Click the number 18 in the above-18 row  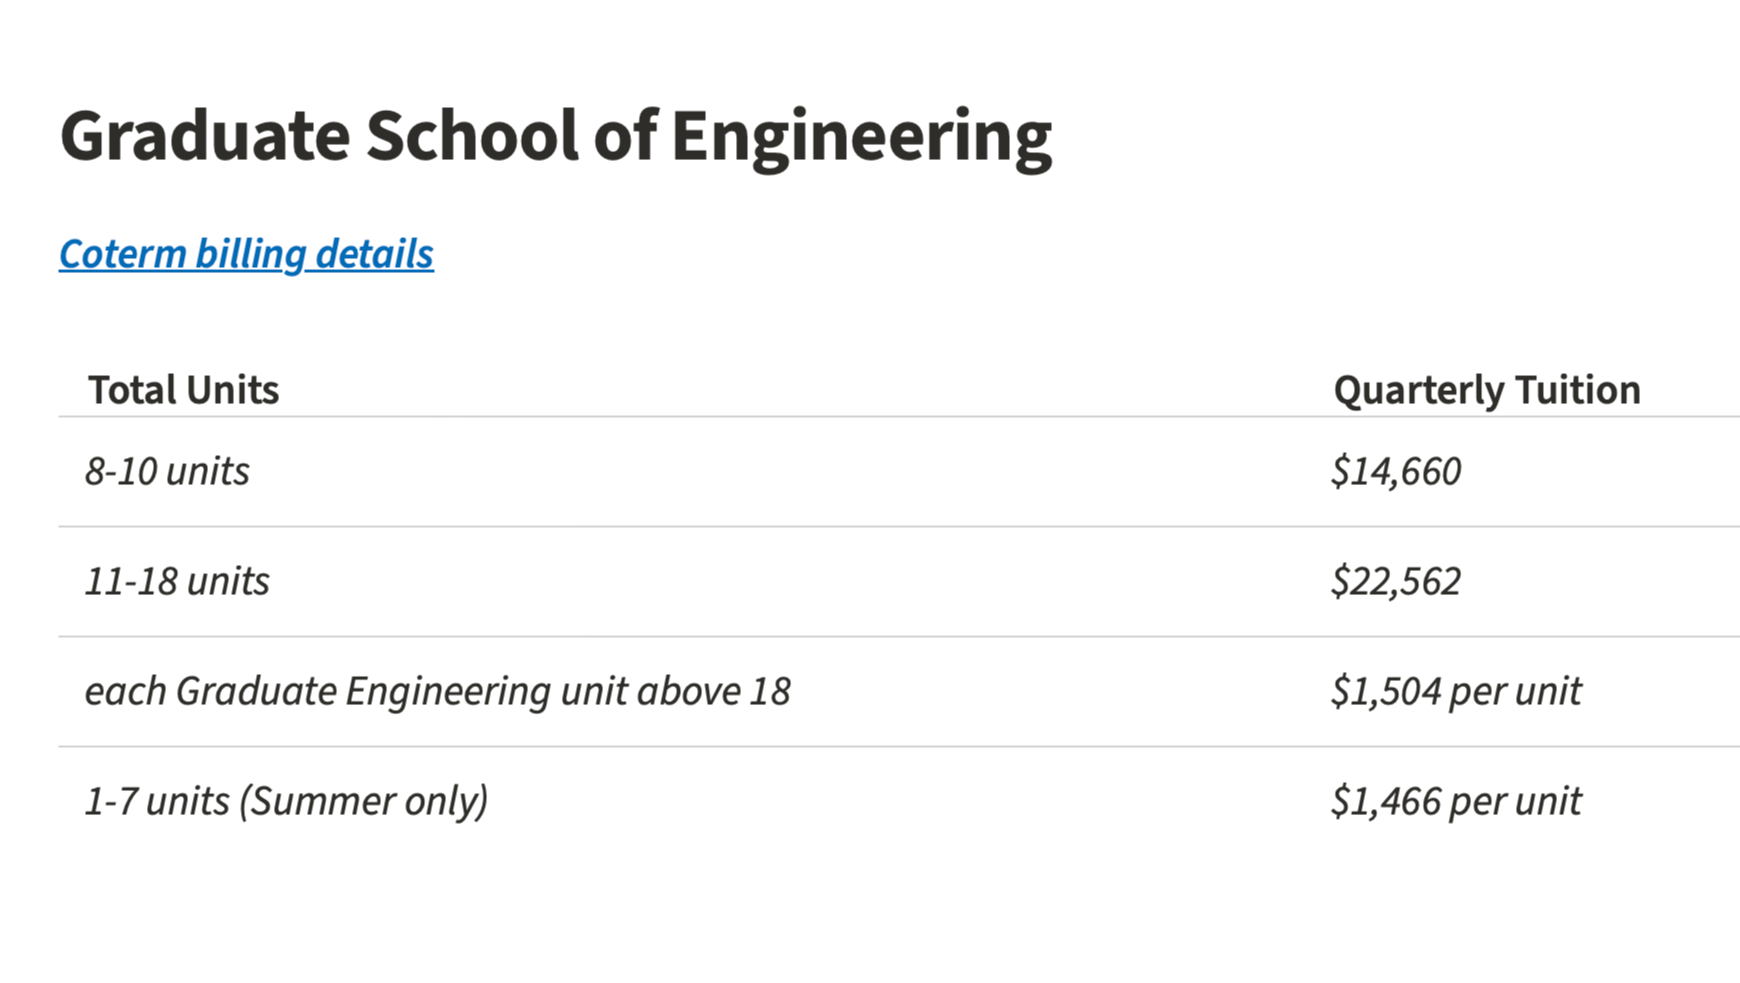click(x=769, y=691)
